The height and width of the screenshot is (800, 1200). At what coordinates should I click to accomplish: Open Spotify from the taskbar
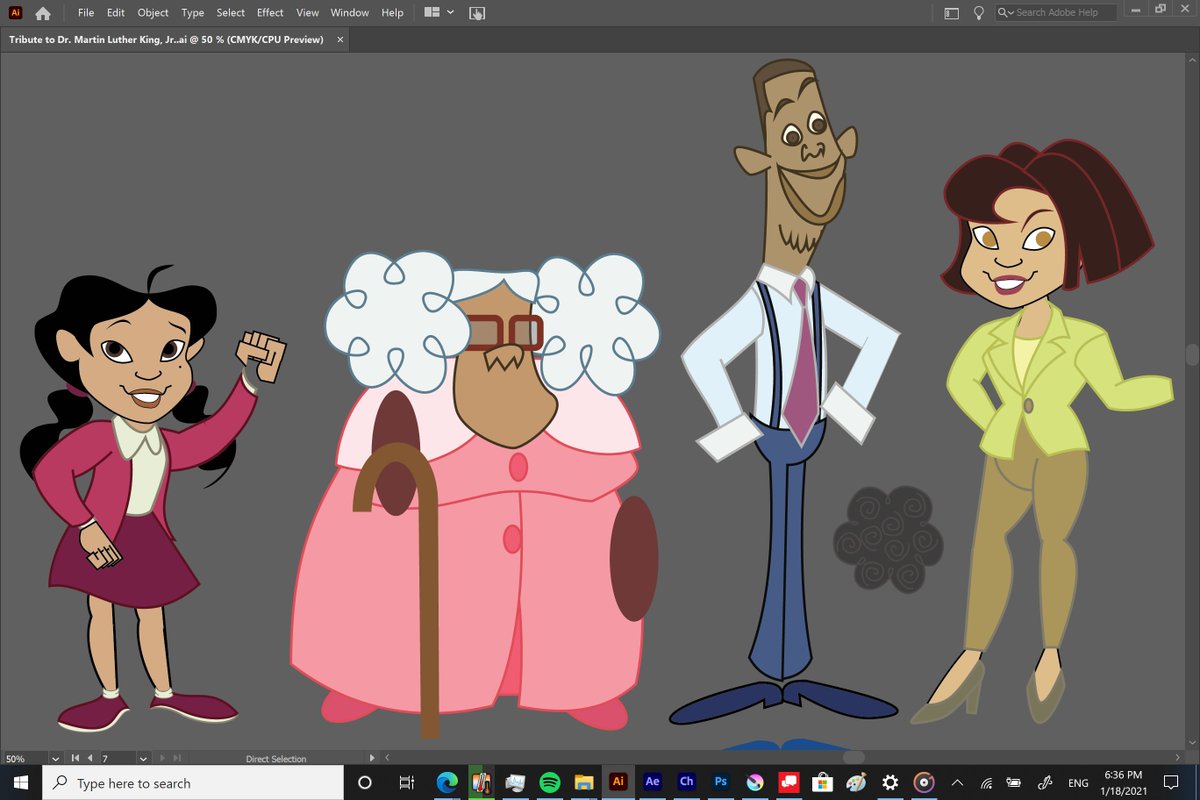click(x=549, y=783)
